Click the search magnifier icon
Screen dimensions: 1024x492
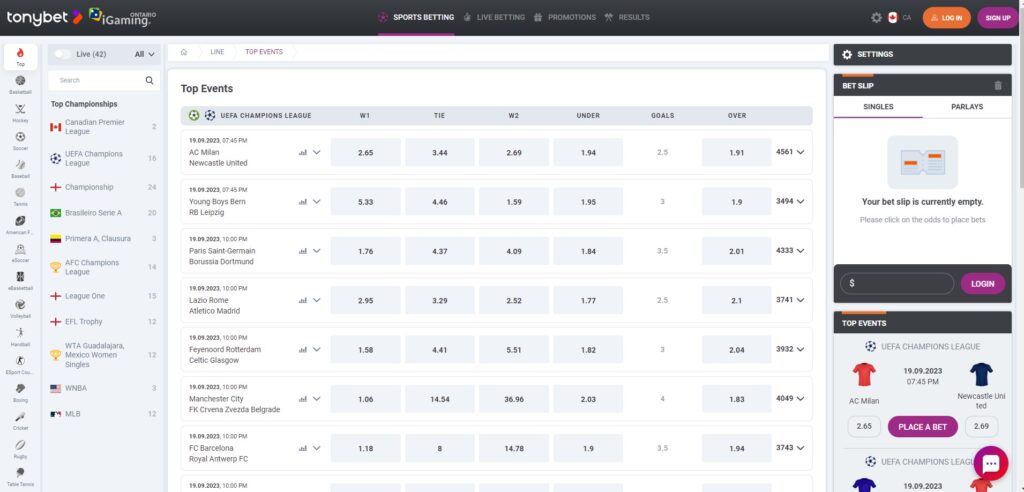149,80
